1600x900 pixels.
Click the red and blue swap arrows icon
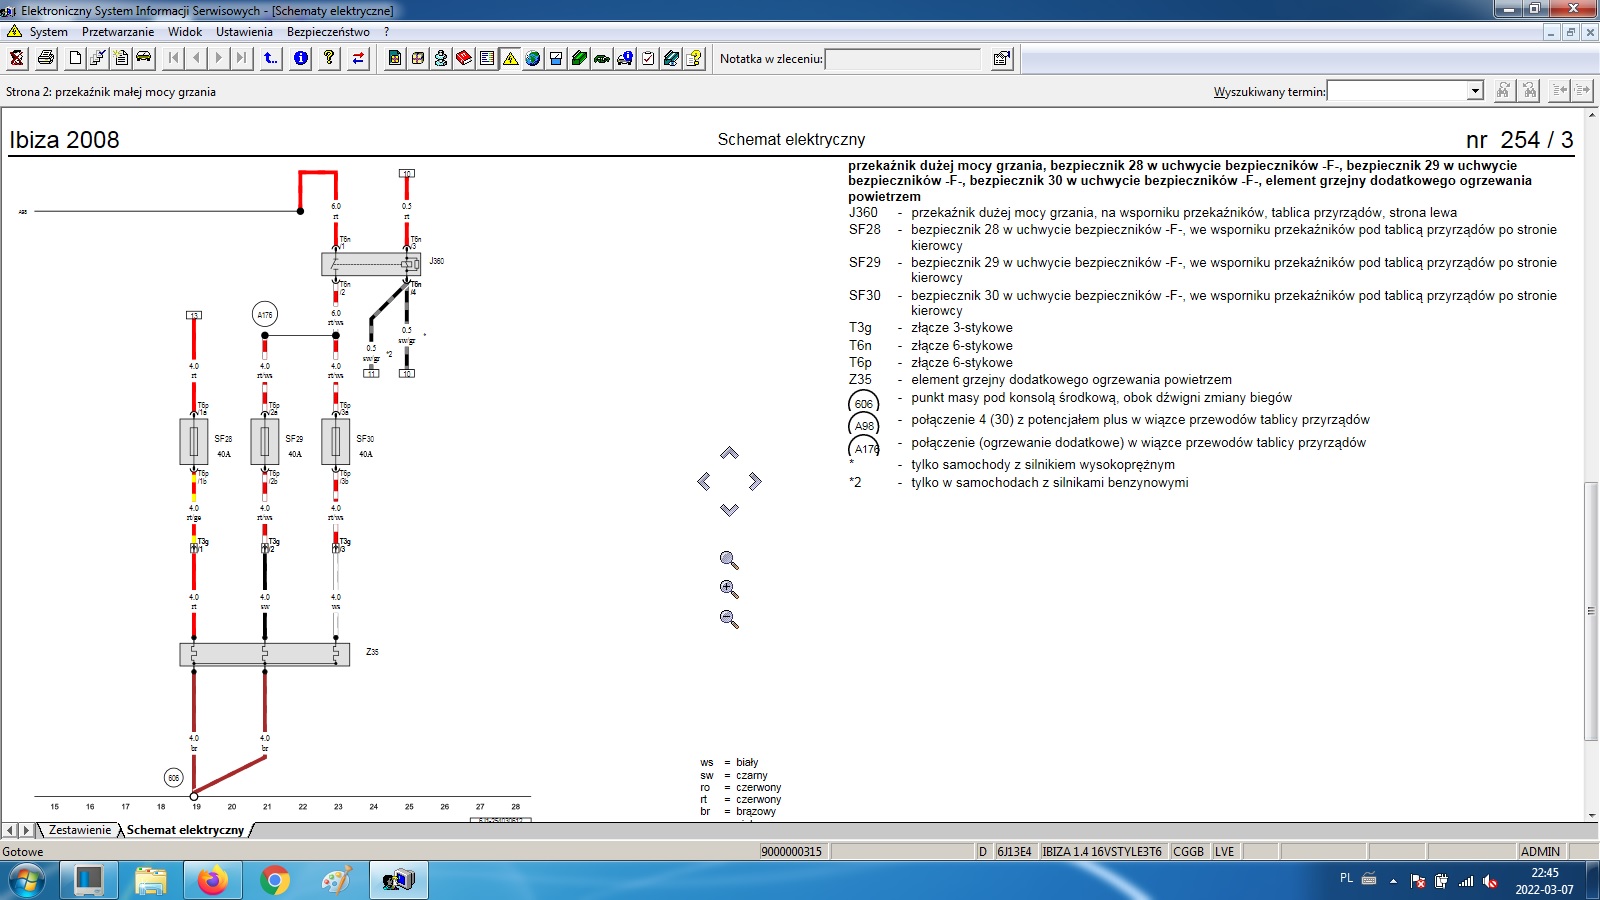pyautogui.click(x=358, y=58)
